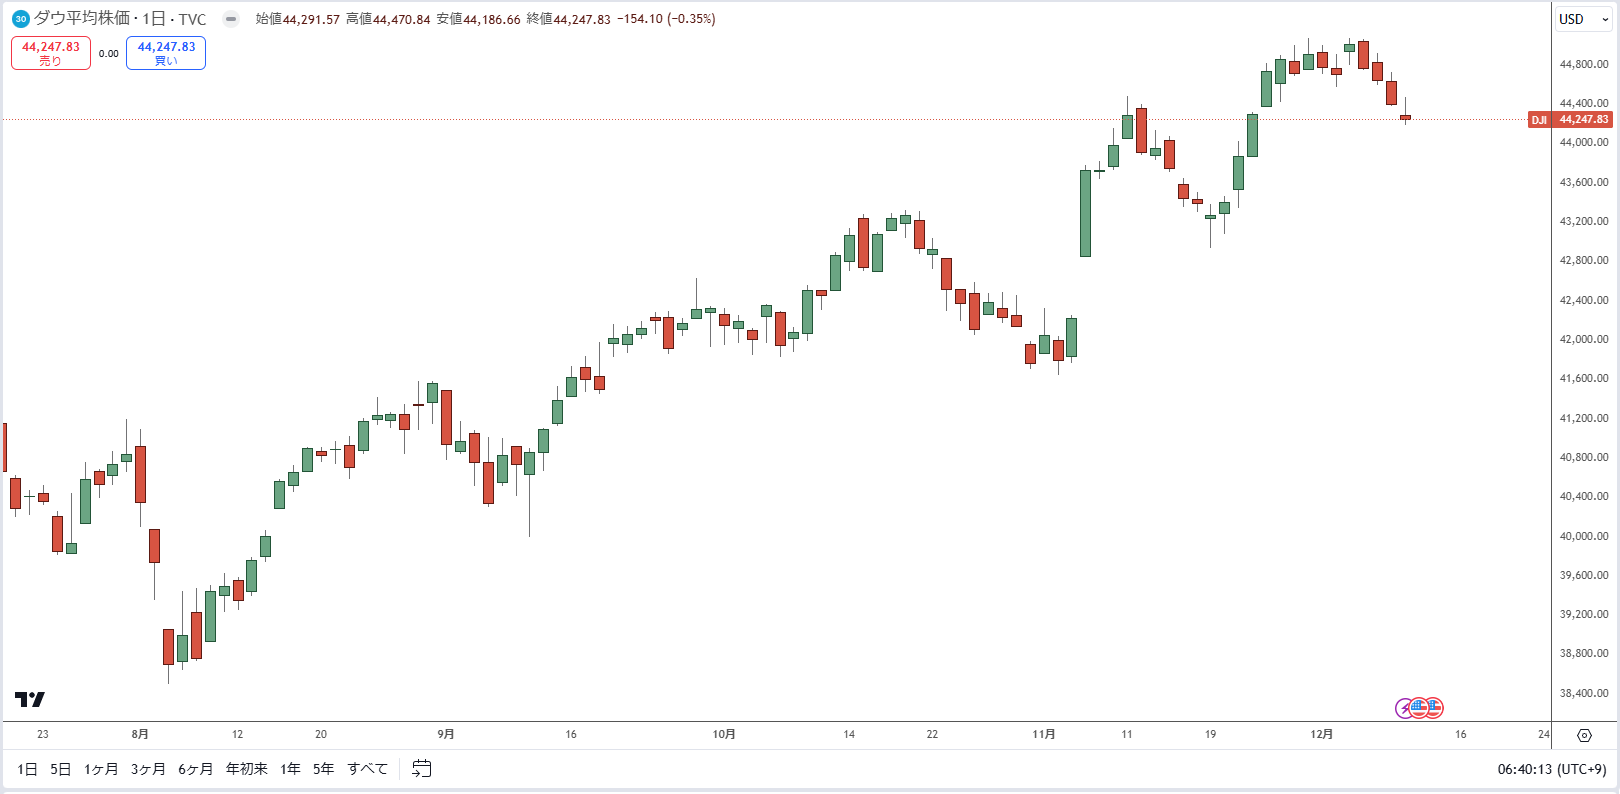Viewport: 1620px width, 794px height.
Task: Open the go-to-date calendar icon
Action: click(422, 769)
